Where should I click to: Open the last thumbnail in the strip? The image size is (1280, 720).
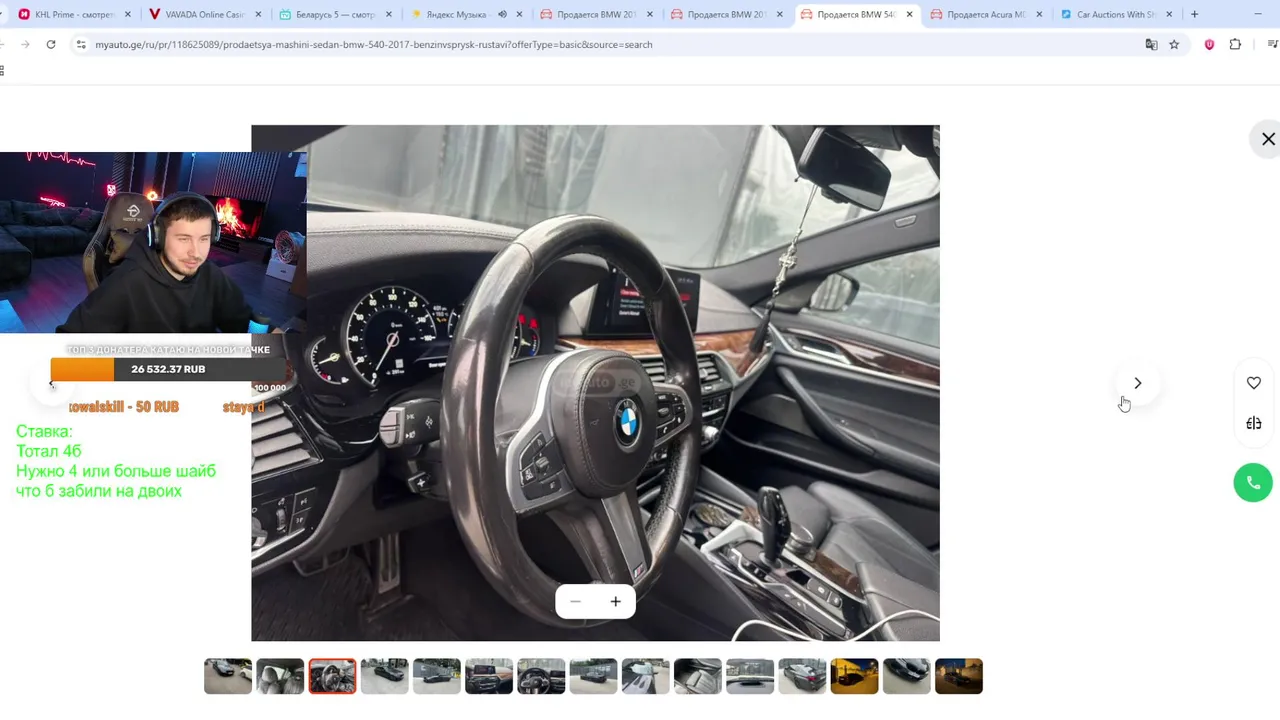tap(958, 676)
